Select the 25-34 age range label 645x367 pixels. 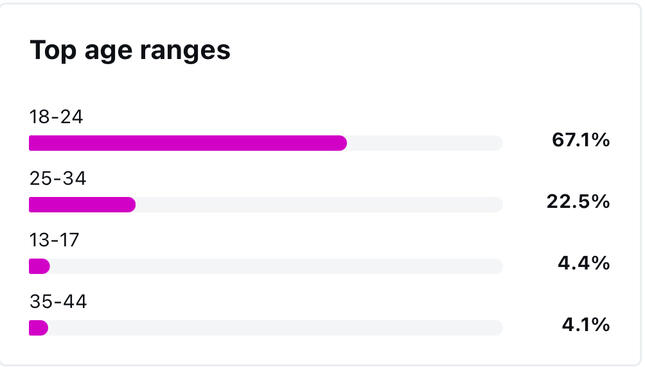tap(58, 179)
